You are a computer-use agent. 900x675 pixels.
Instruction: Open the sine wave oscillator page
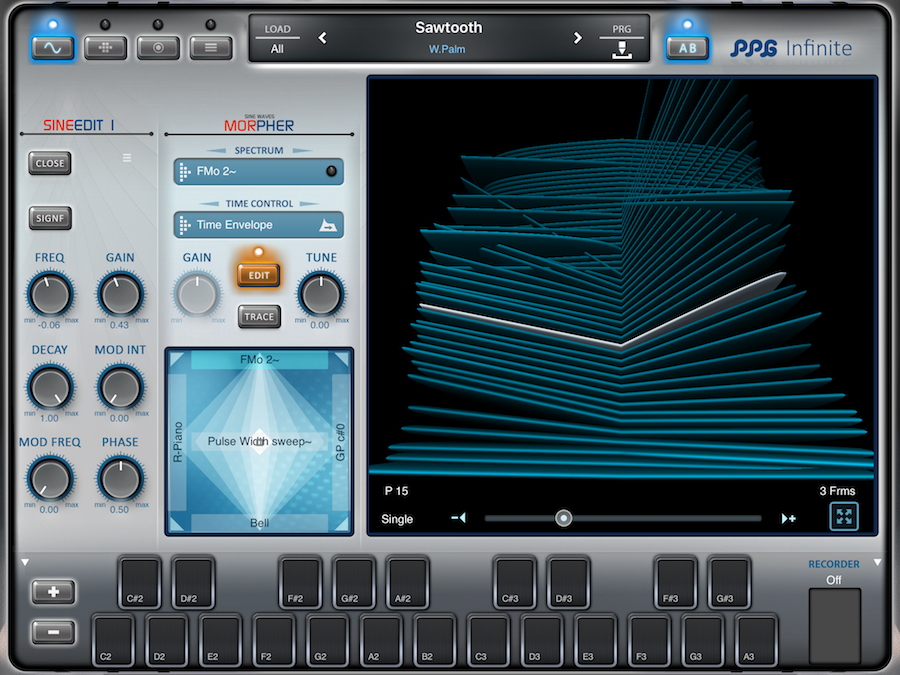pos(53,48)
